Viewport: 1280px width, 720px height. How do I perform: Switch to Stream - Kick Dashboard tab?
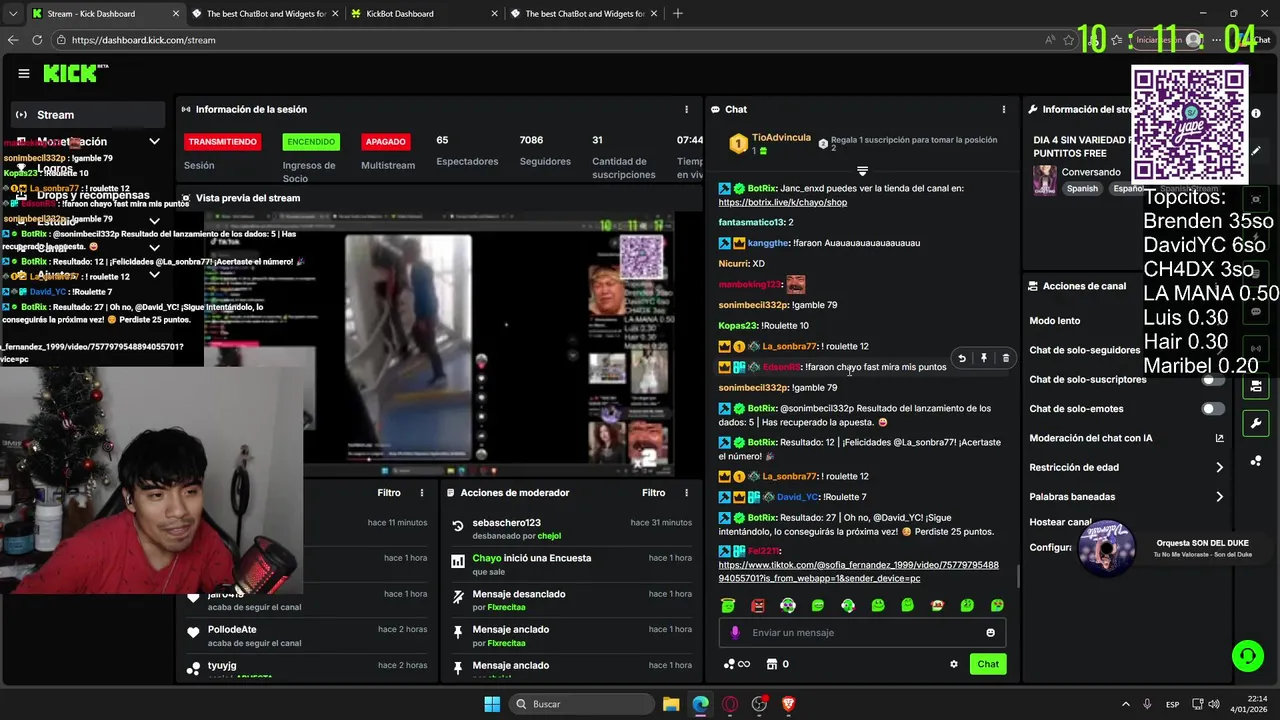(104, 14)
